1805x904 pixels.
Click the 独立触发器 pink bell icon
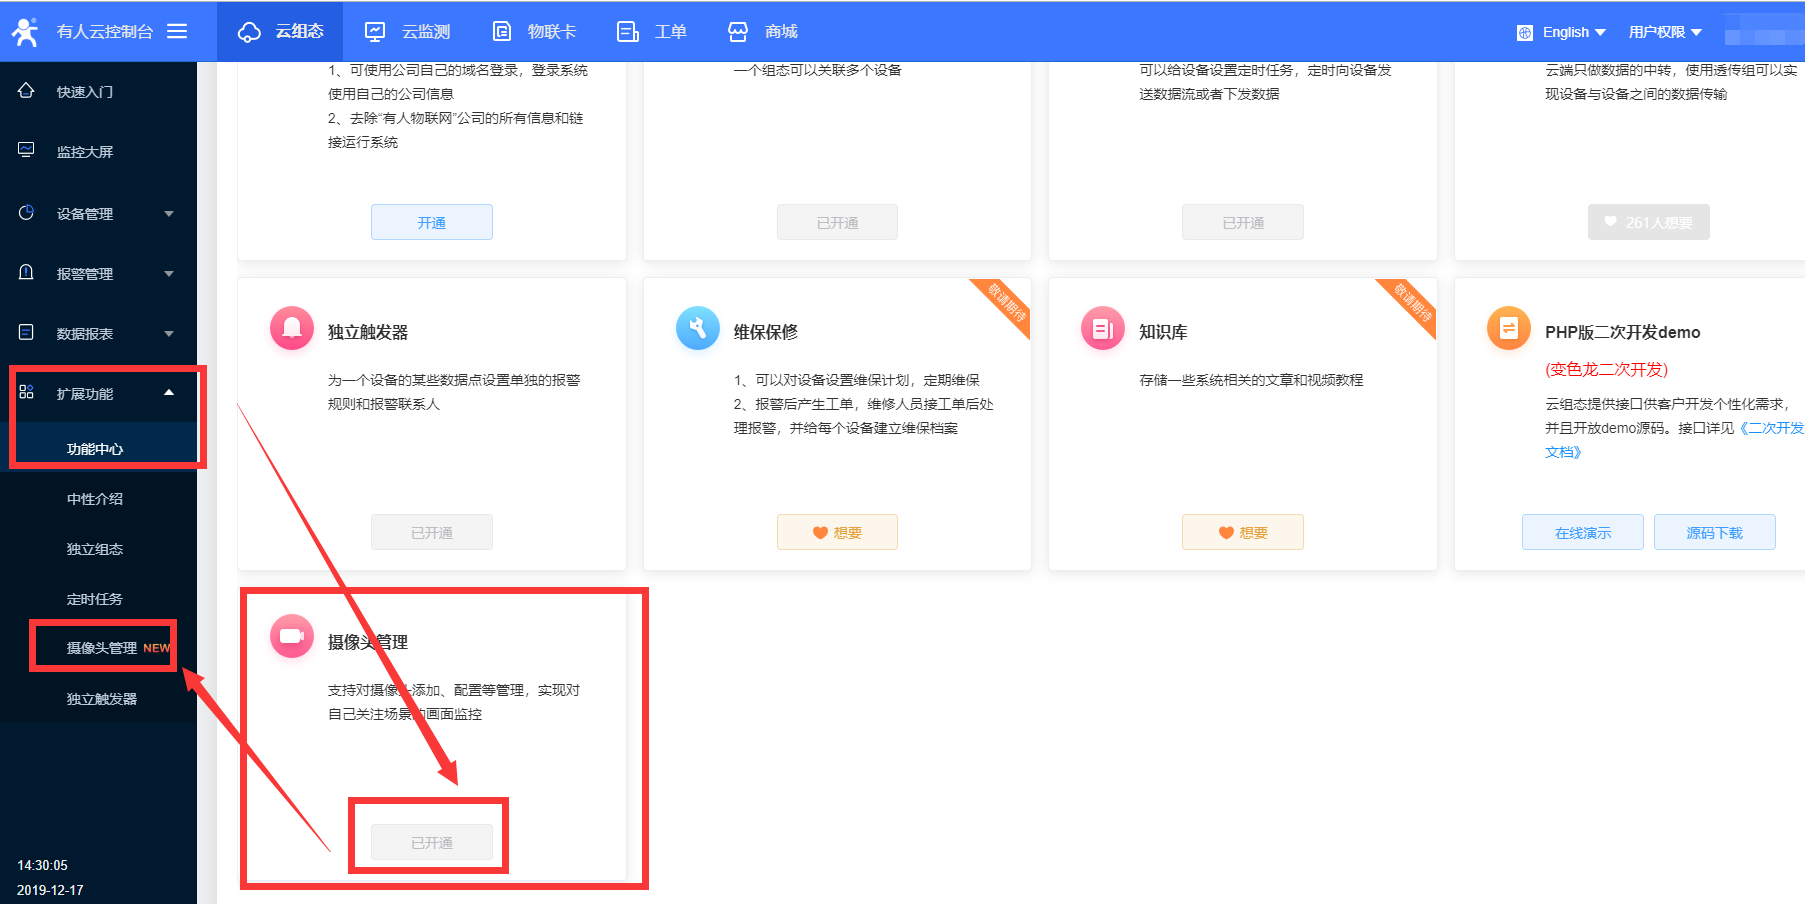pyautogui.click(x=292, y=328)
